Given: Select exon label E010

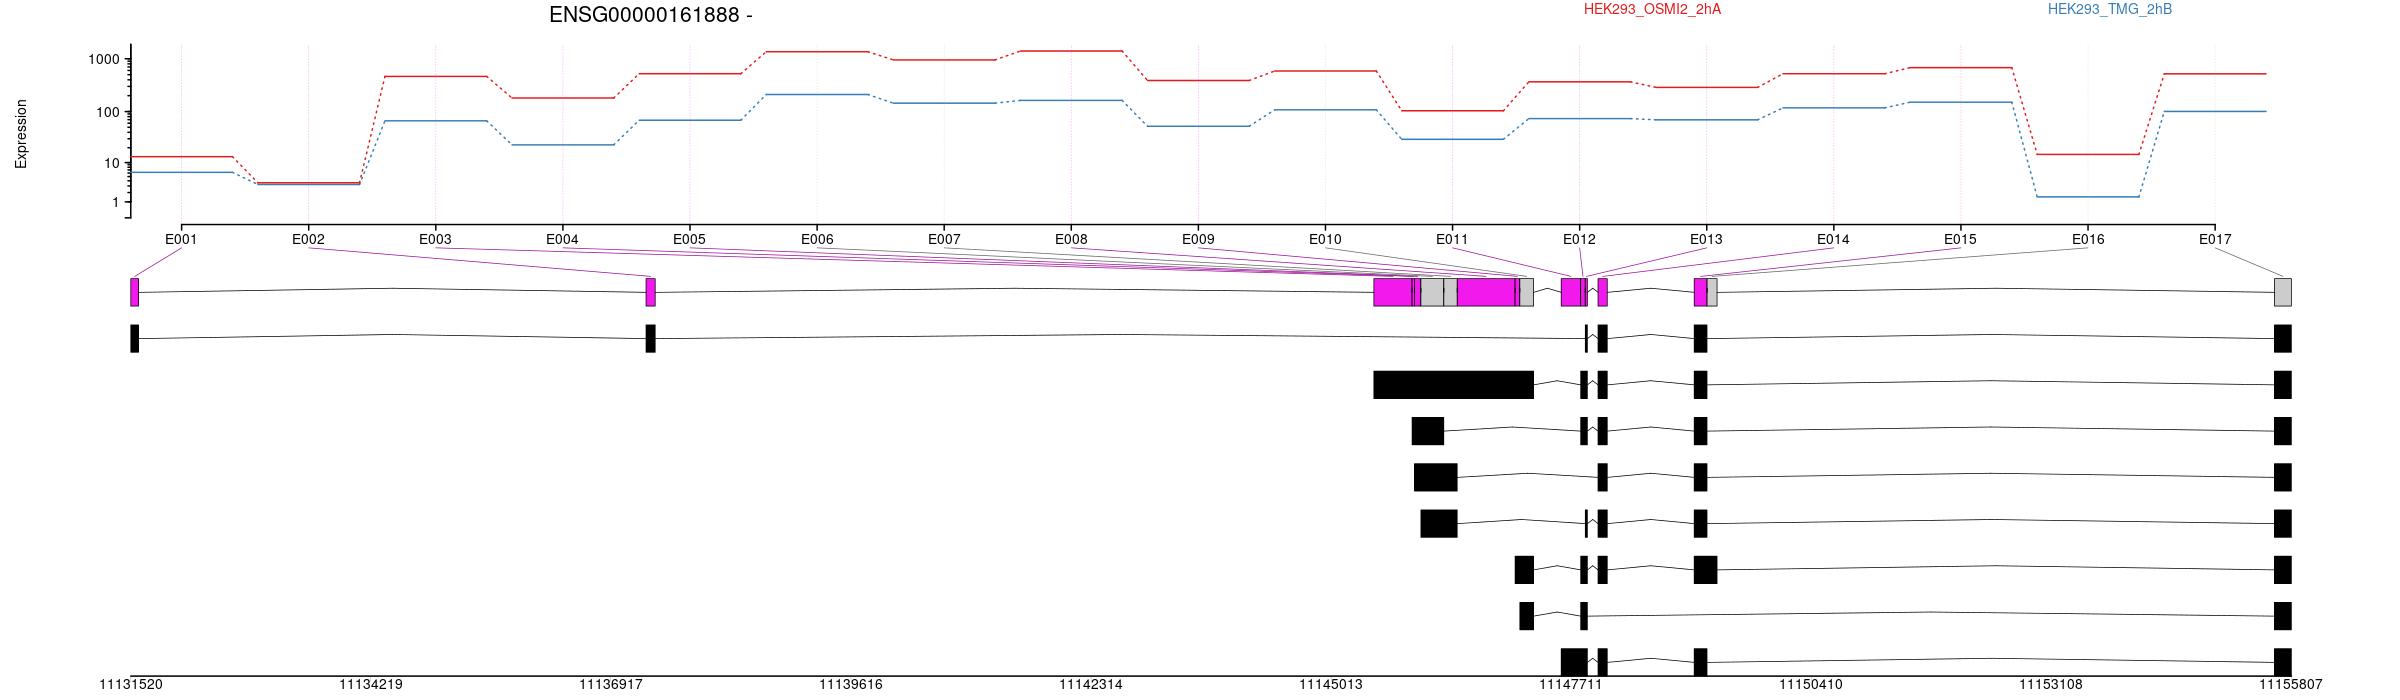Looking at the screenshot, I should coord(1325,239).
